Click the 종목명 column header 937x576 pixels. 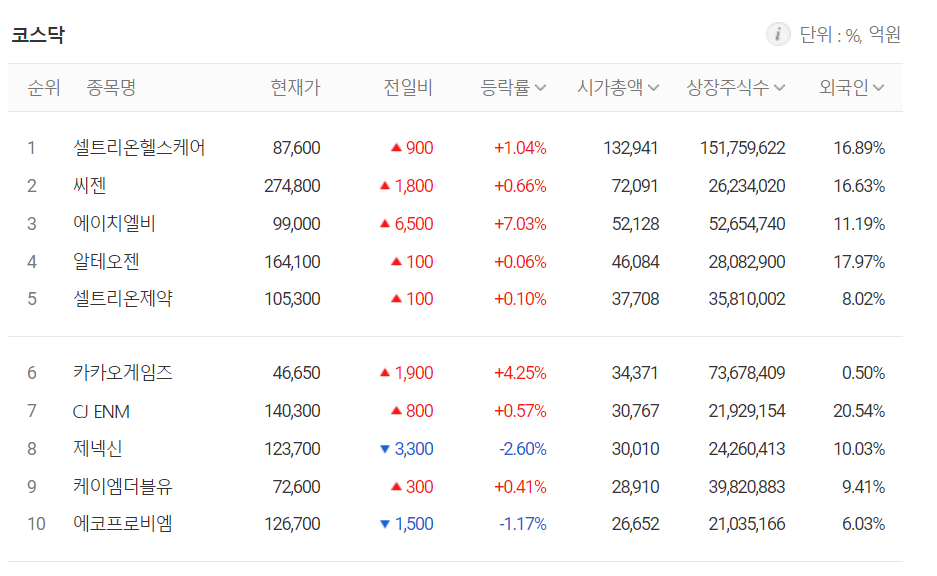111,88
